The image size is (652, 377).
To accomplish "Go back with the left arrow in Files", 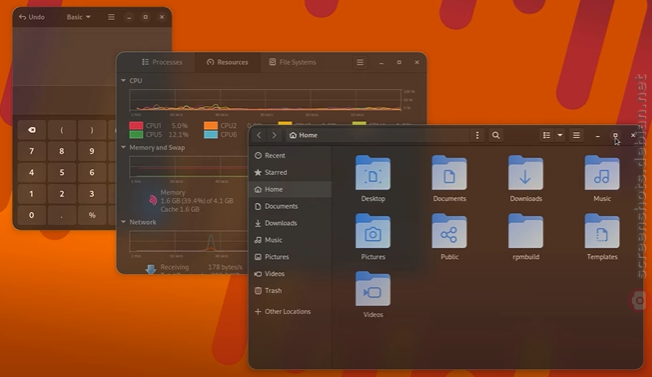I will (x=259, y=135).
